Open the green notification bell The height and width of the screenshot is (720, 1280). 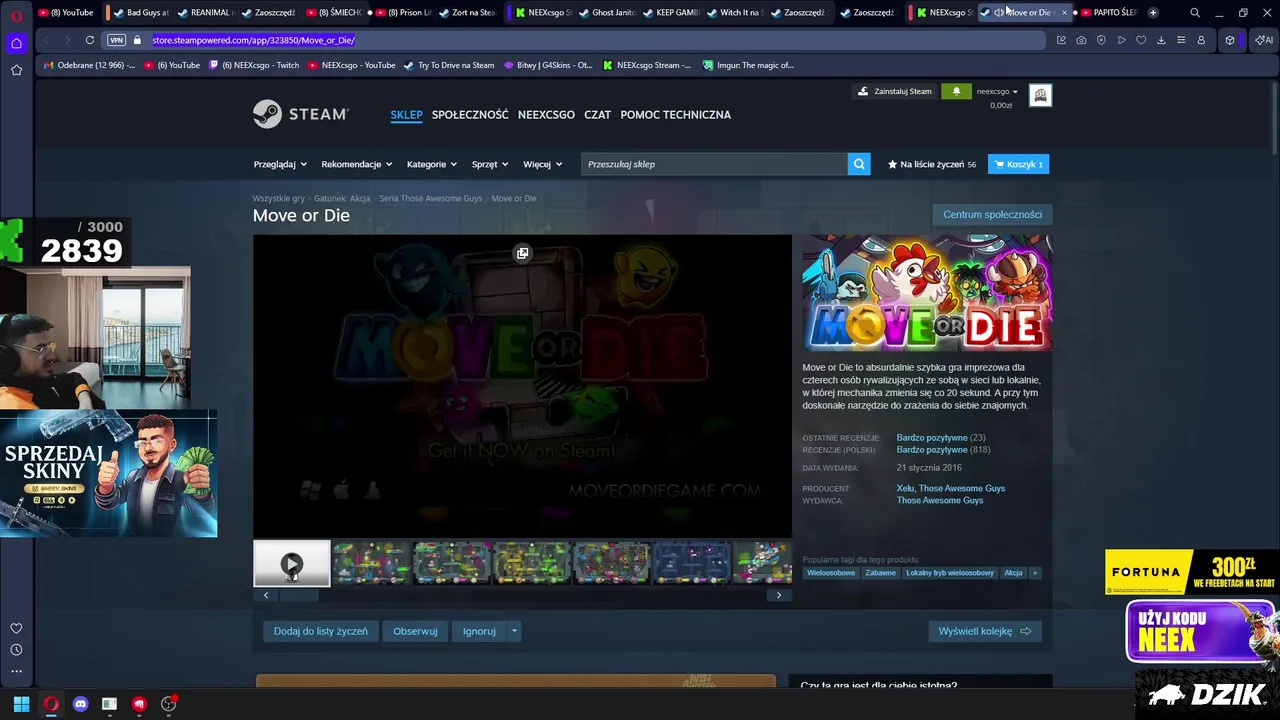pyautogui.click(x=956, y=91)
